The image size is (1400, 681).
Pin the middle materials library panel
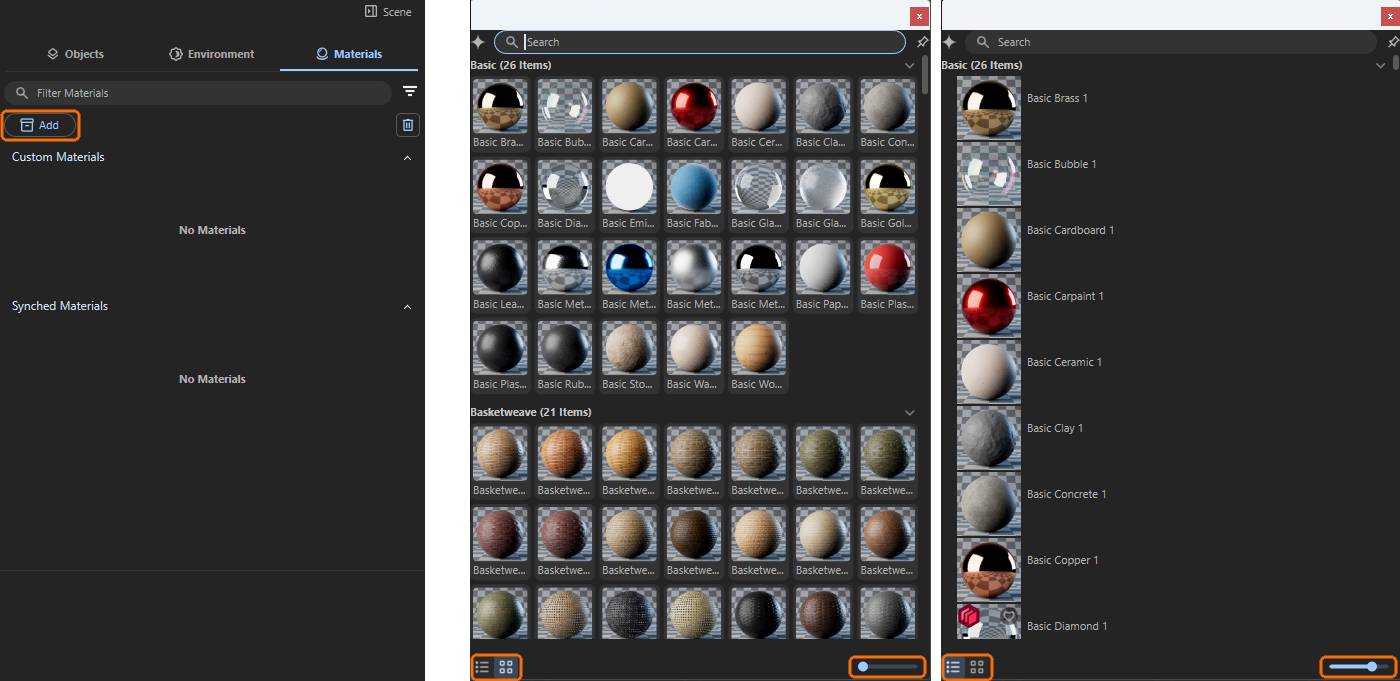pos(922,42)
